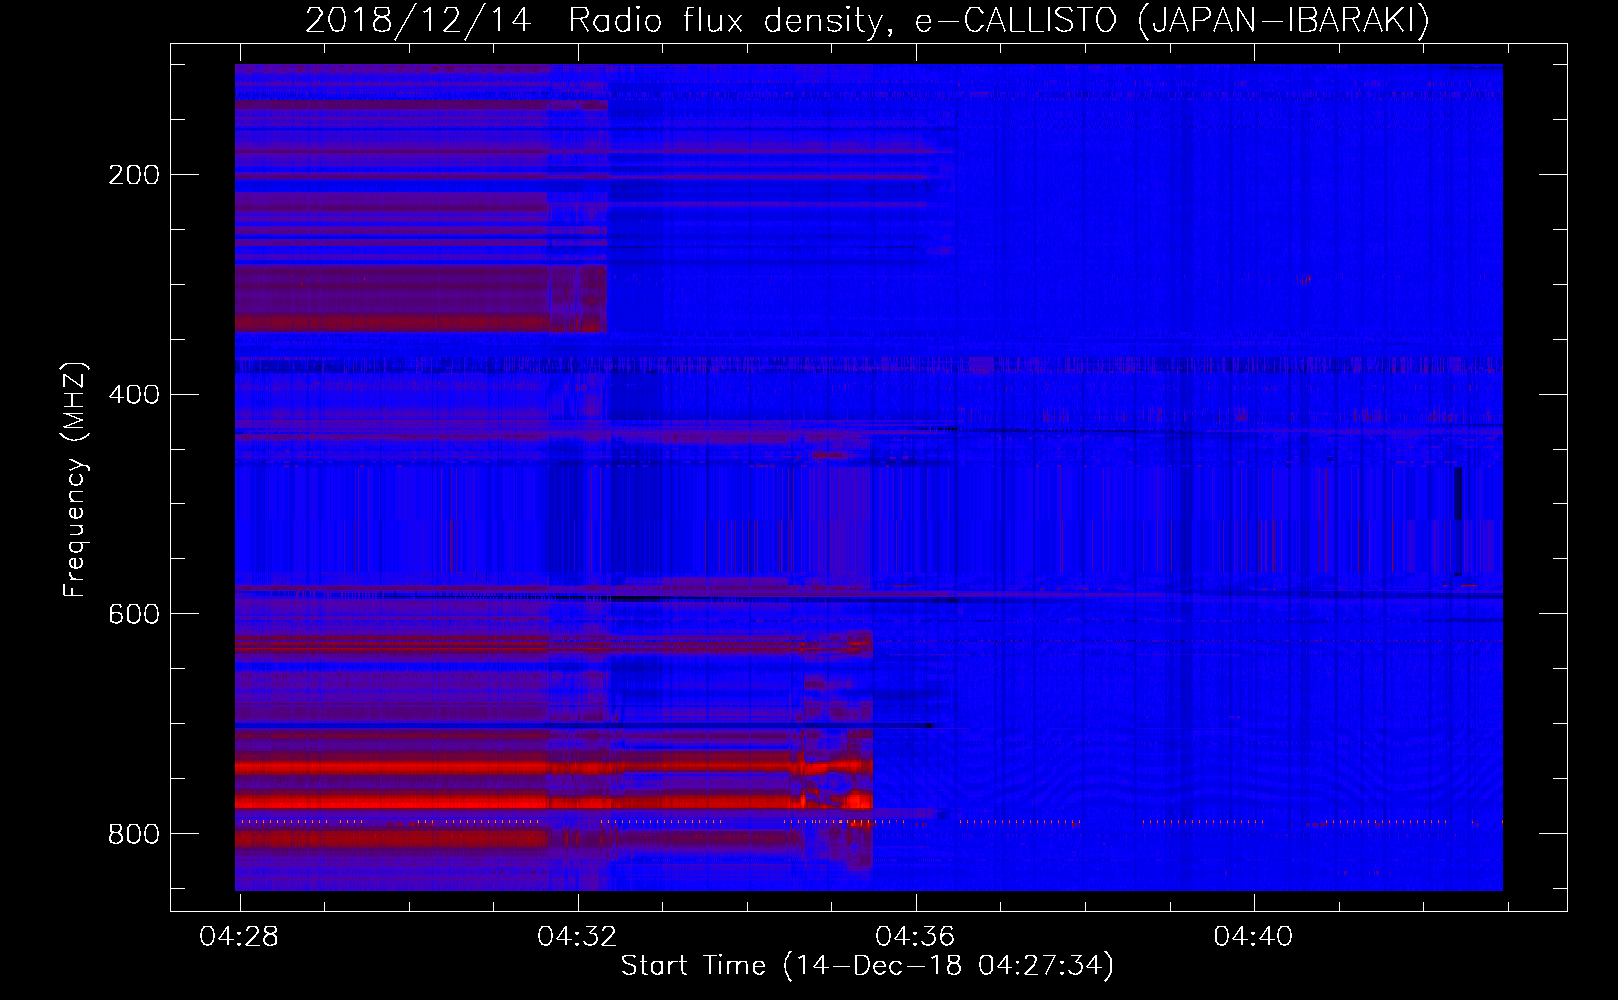Viewport: 1618px width, 1000px height.
Task: Select the Start Time axis label
Action: (867, 966)
